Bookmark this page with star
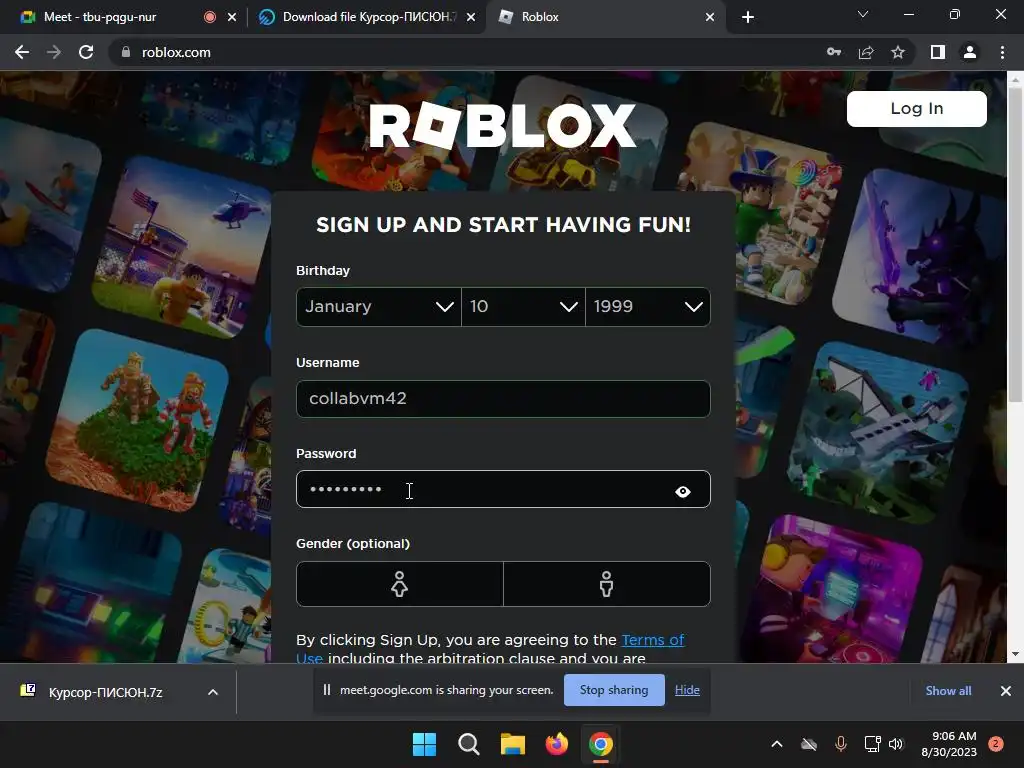The image size is (1024, 768). pyautogui.click(x=898, y=52)
